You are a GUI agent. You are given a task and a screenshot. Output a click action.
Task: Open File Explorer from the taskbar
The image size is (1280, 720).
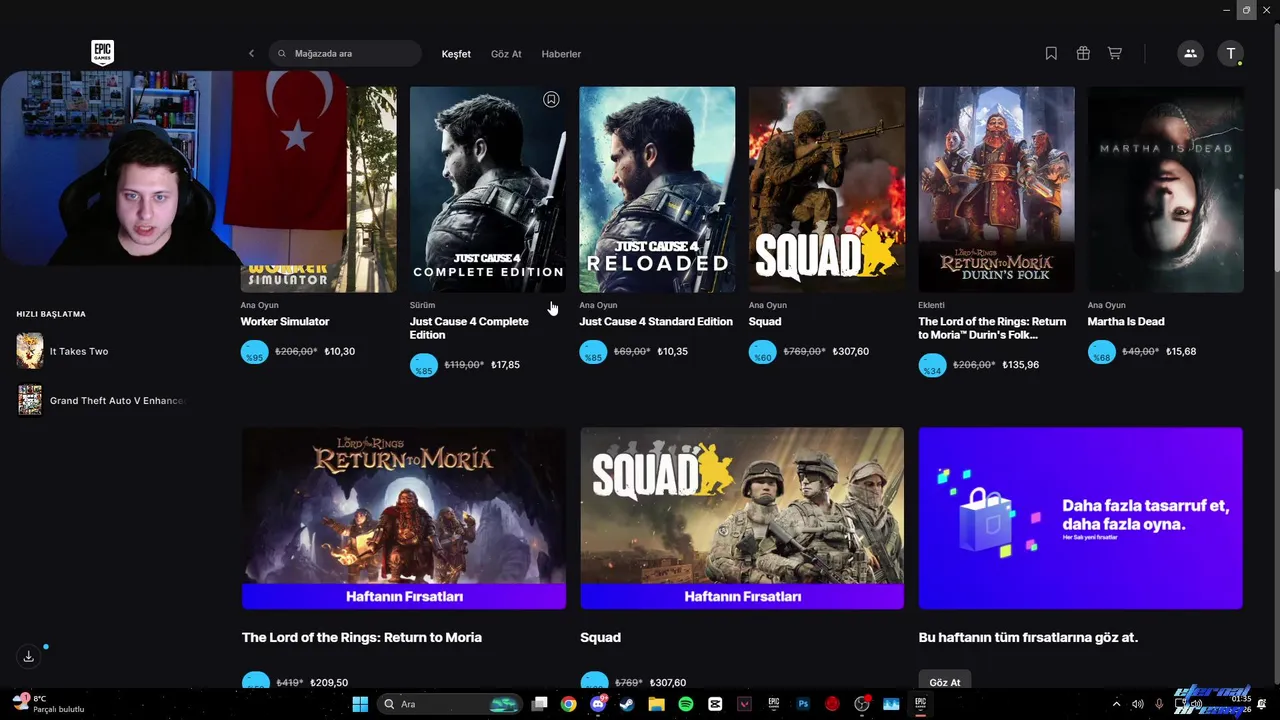tap(656, 704)
